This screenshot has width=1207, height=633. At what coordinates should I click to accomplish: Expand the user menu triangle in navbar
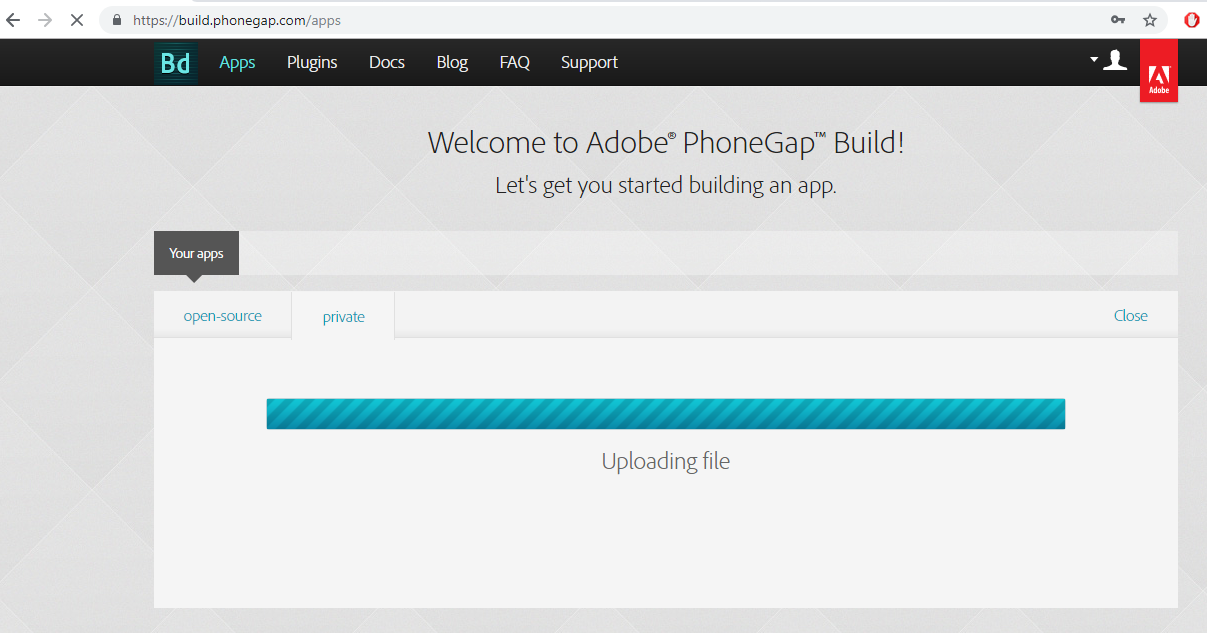(1092, 59)
